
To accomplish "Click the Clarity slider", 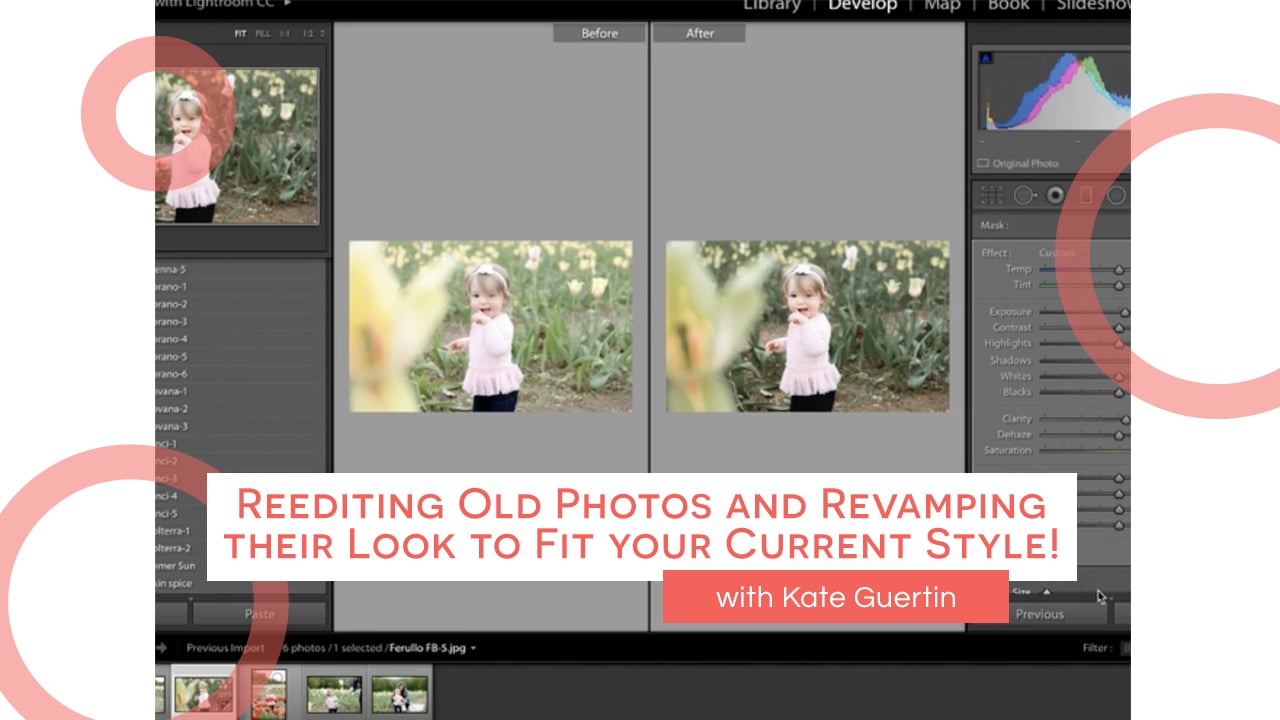I will pyautogui.click(x=1083, y=419).
